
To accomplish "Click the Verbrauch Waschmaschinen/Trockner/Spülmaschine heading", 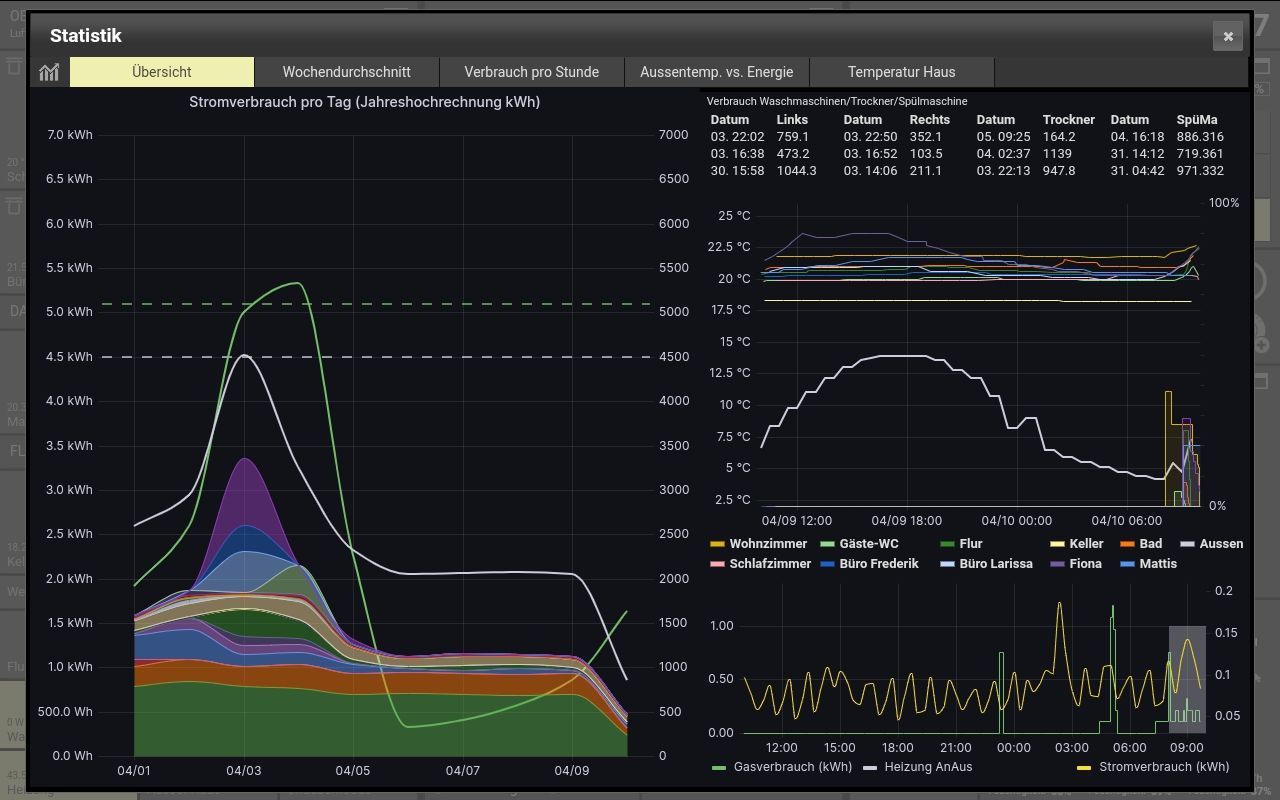I will (837, 101).
